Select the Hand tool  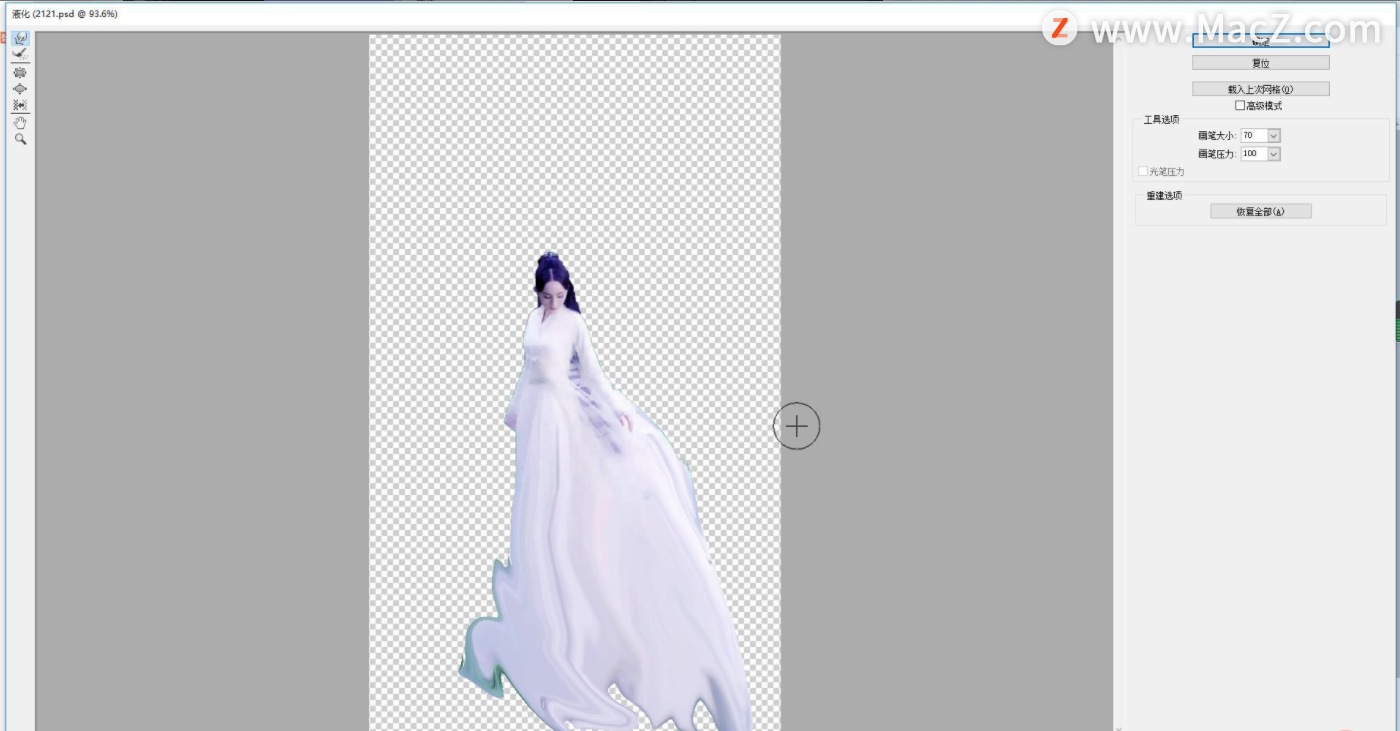click(20, 122)
